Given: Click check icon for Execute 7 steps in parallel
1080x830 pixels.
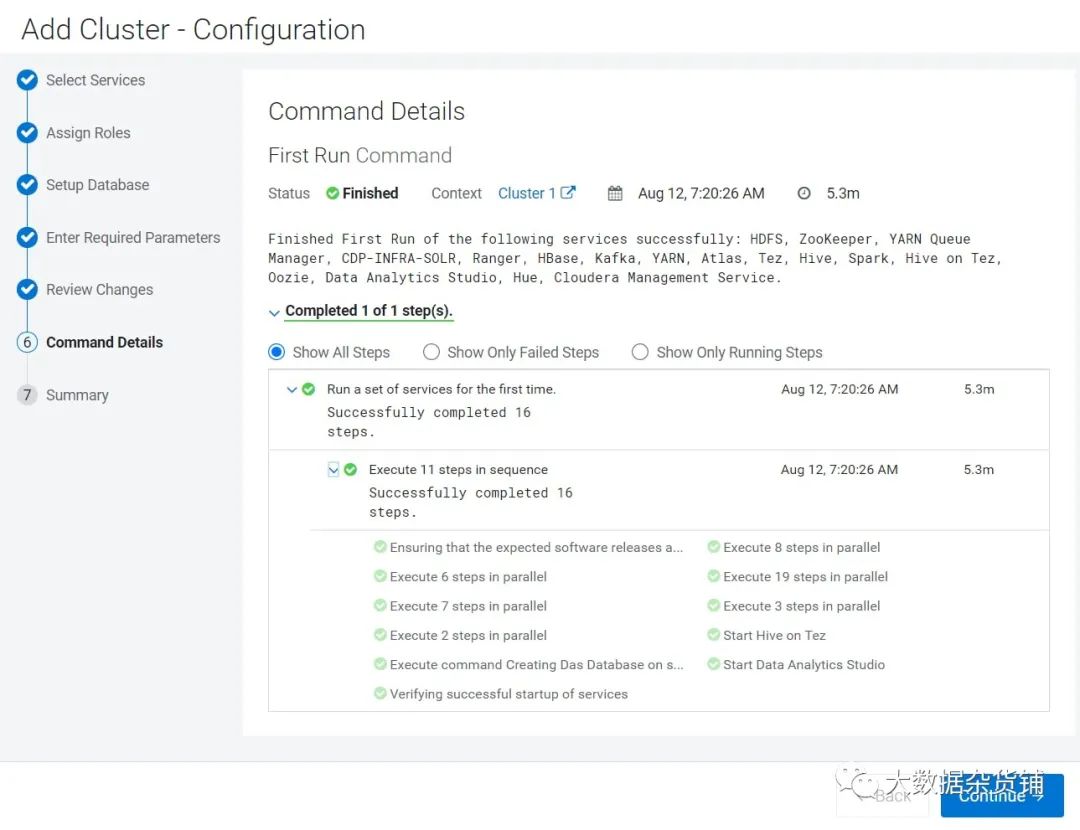Looking at the screenshot, I should (x=380, y=605).
